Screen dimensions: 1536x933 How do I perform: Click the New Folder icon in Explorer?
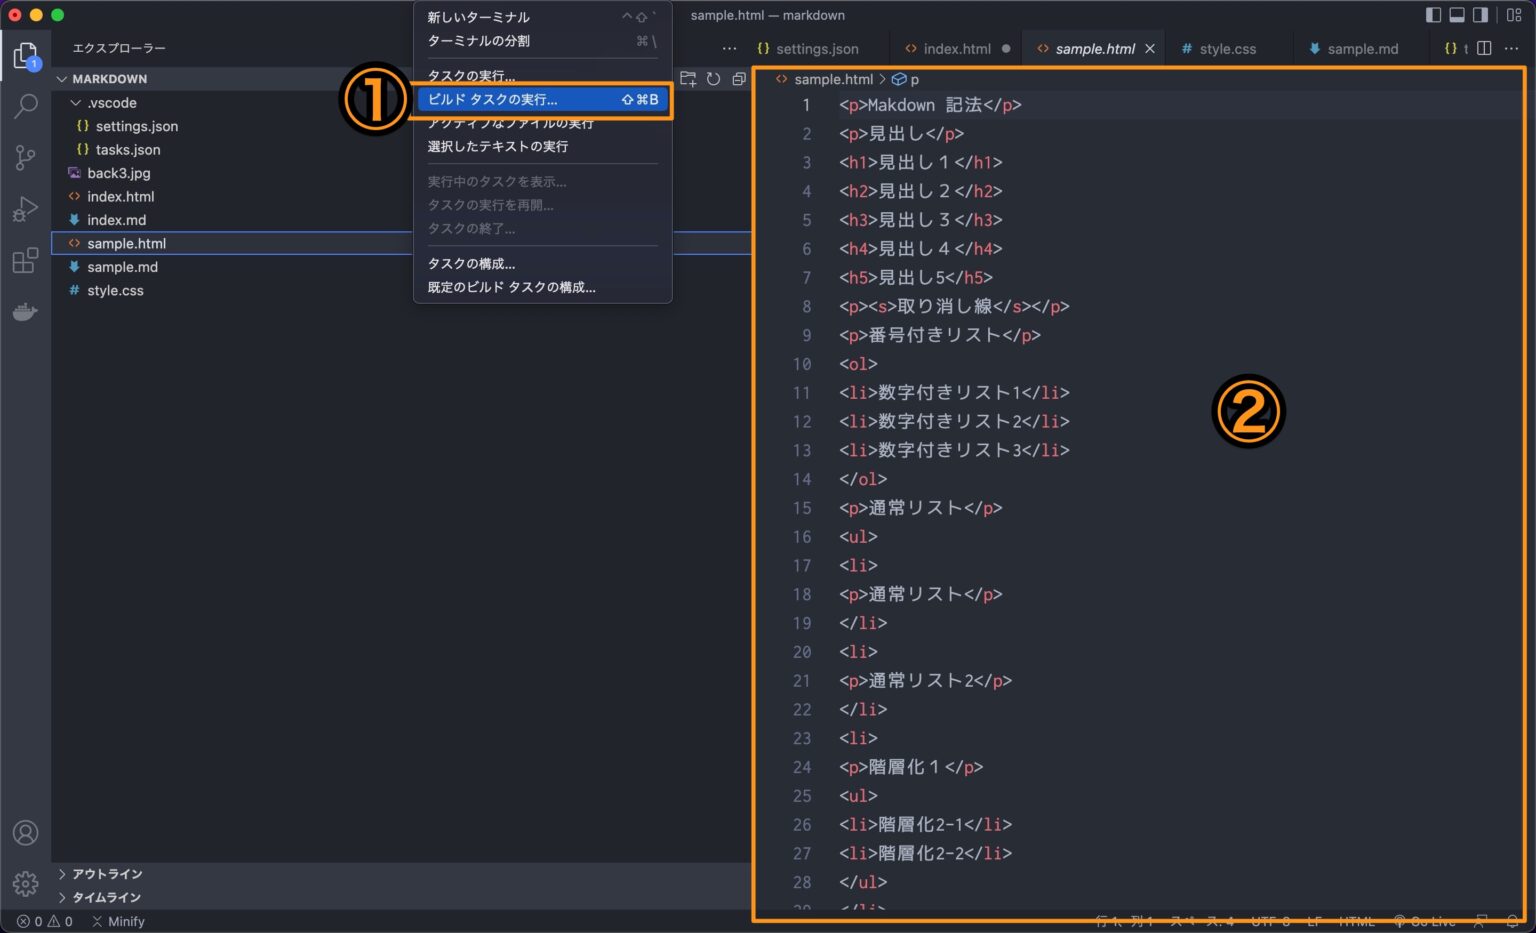[687, 78]
